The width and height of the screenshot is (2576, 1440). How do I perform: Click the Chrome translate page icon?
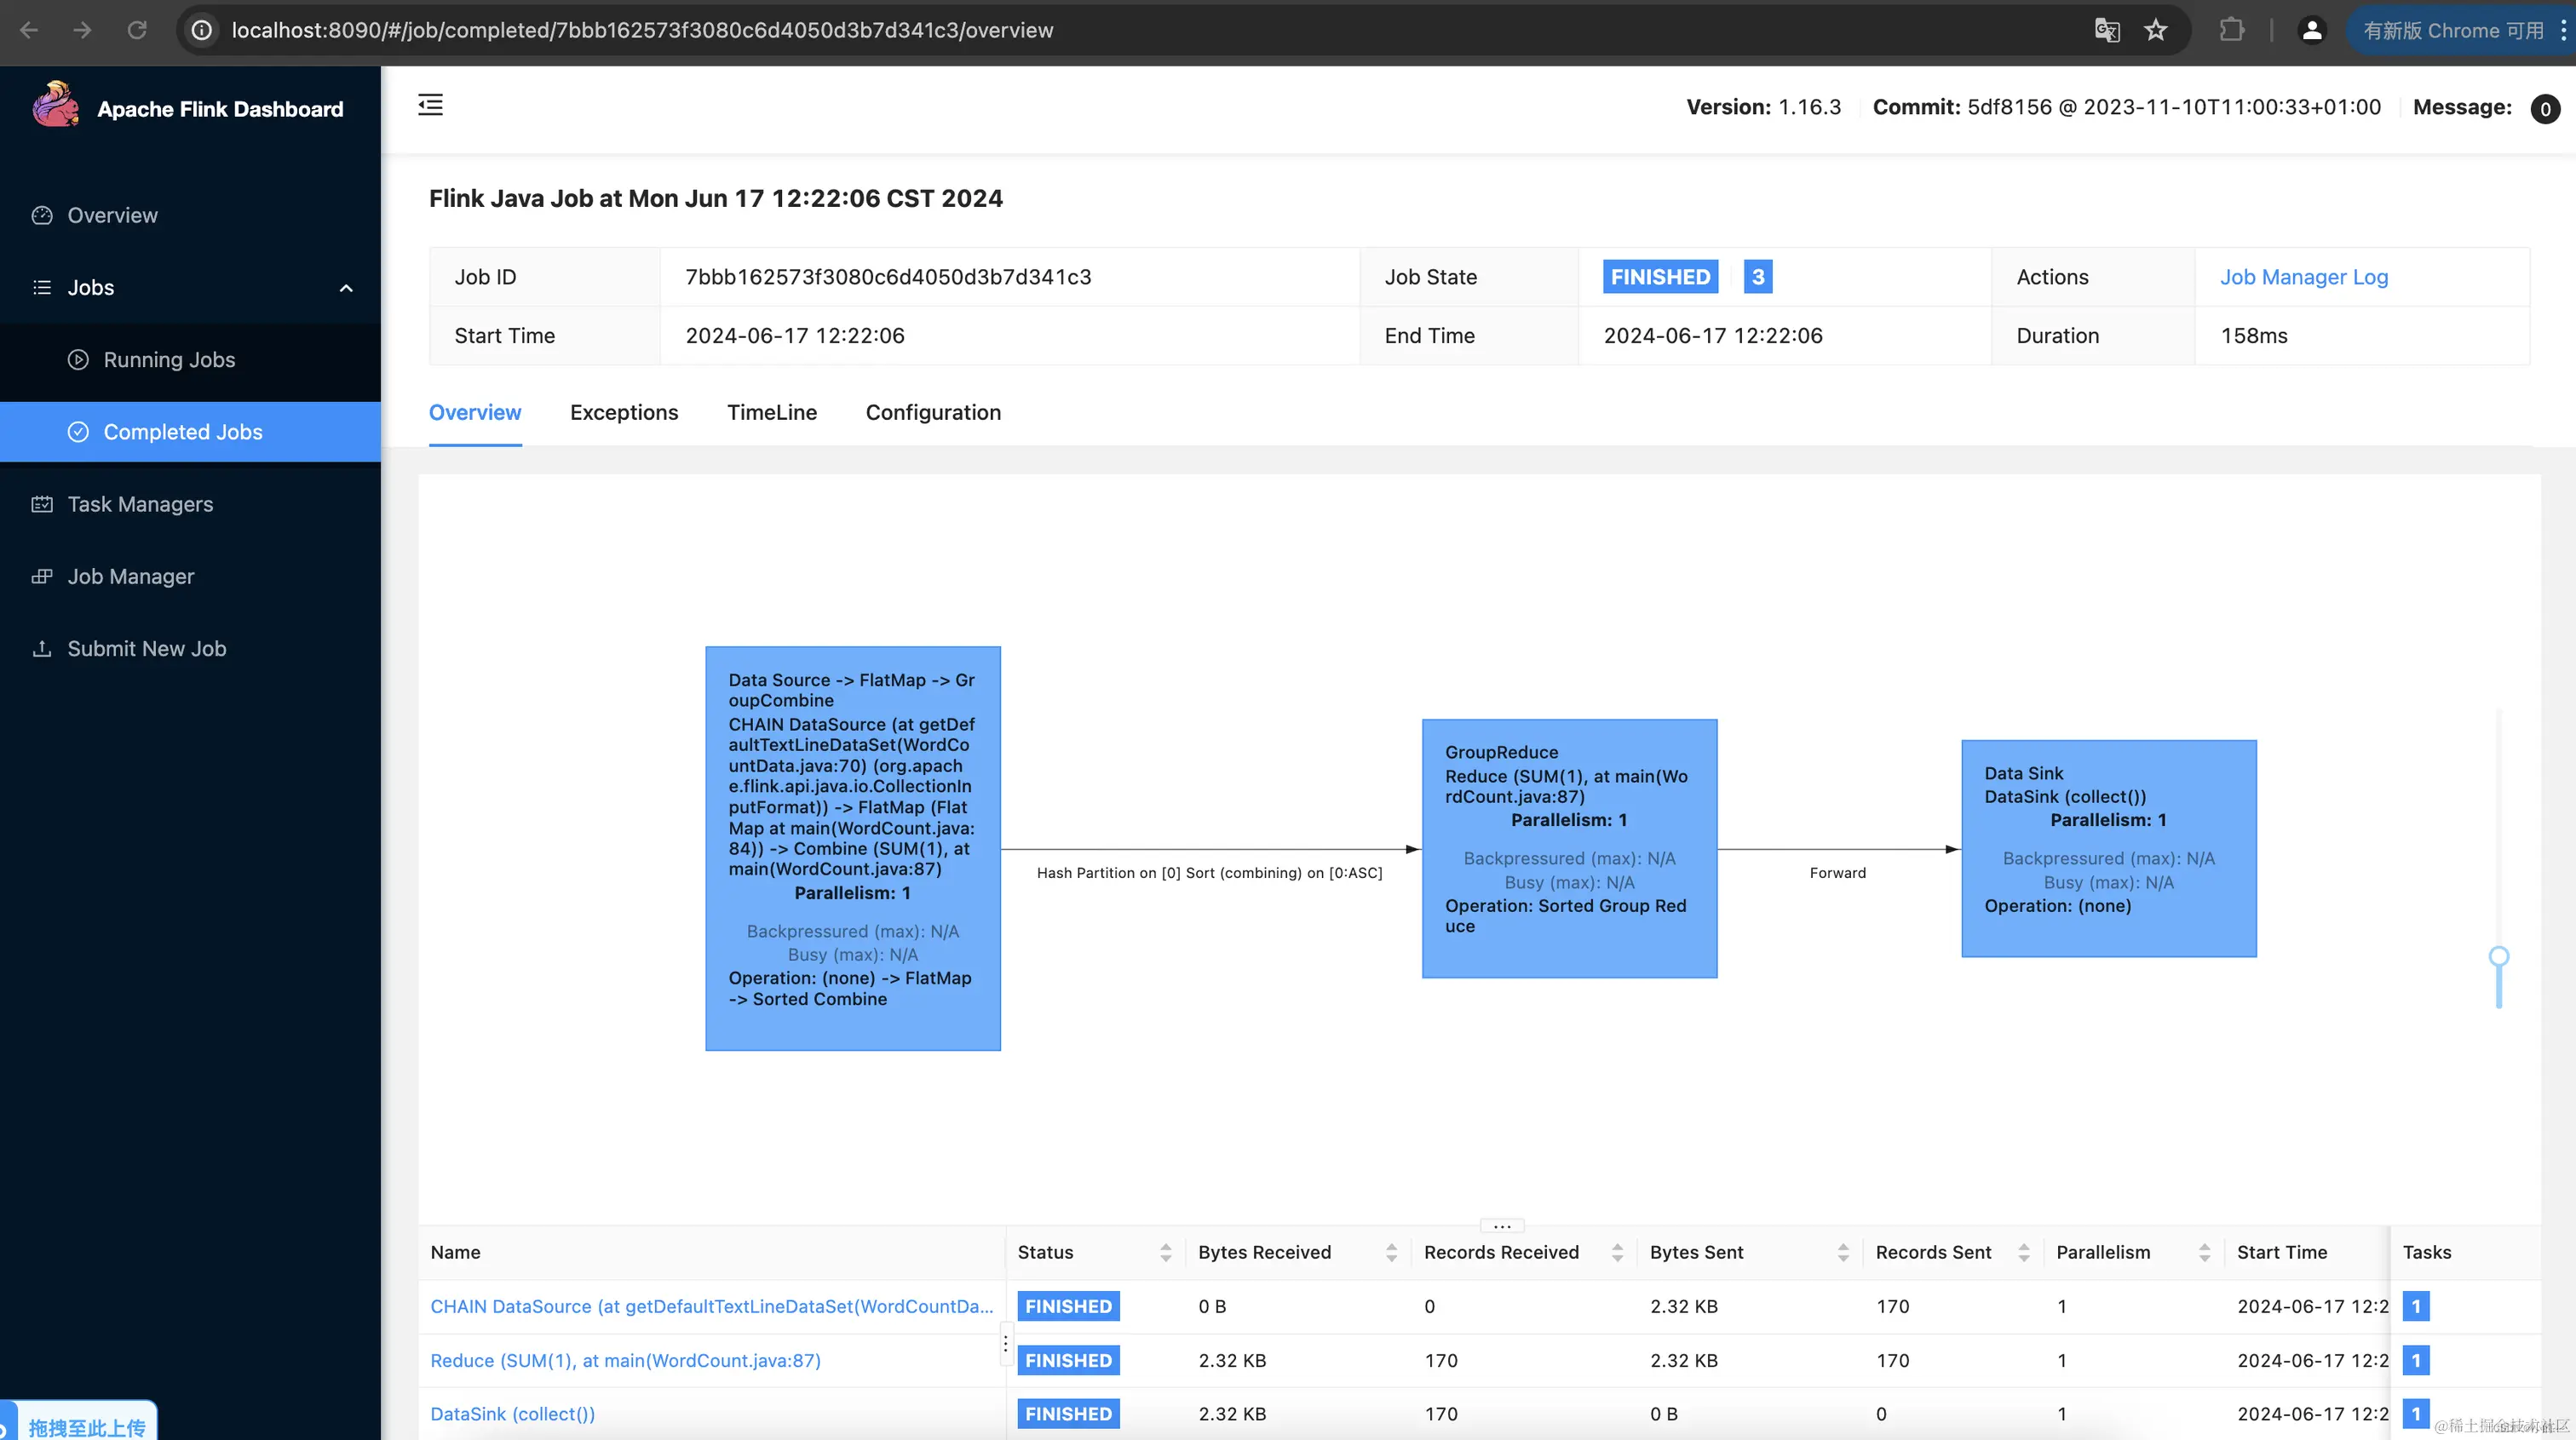click(2107, 30)
